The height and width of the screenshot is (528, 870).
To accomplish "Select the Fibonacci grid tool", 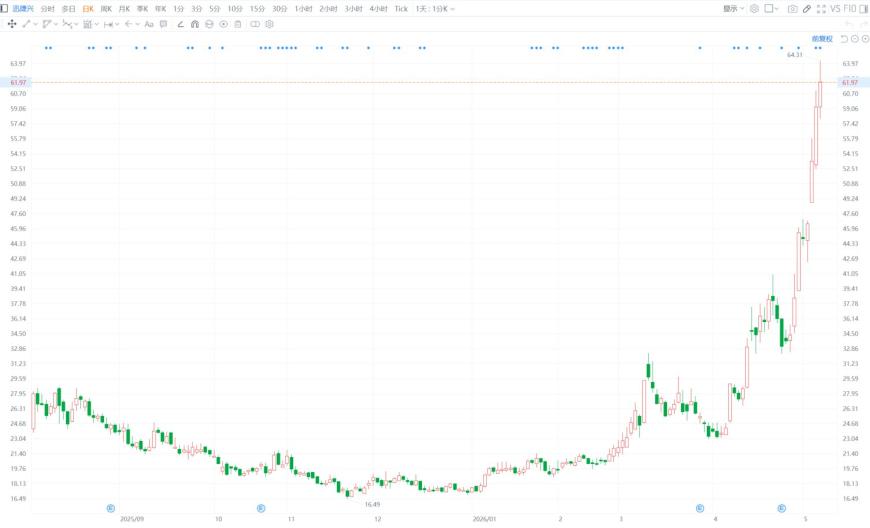I will (x=87, y=24).
